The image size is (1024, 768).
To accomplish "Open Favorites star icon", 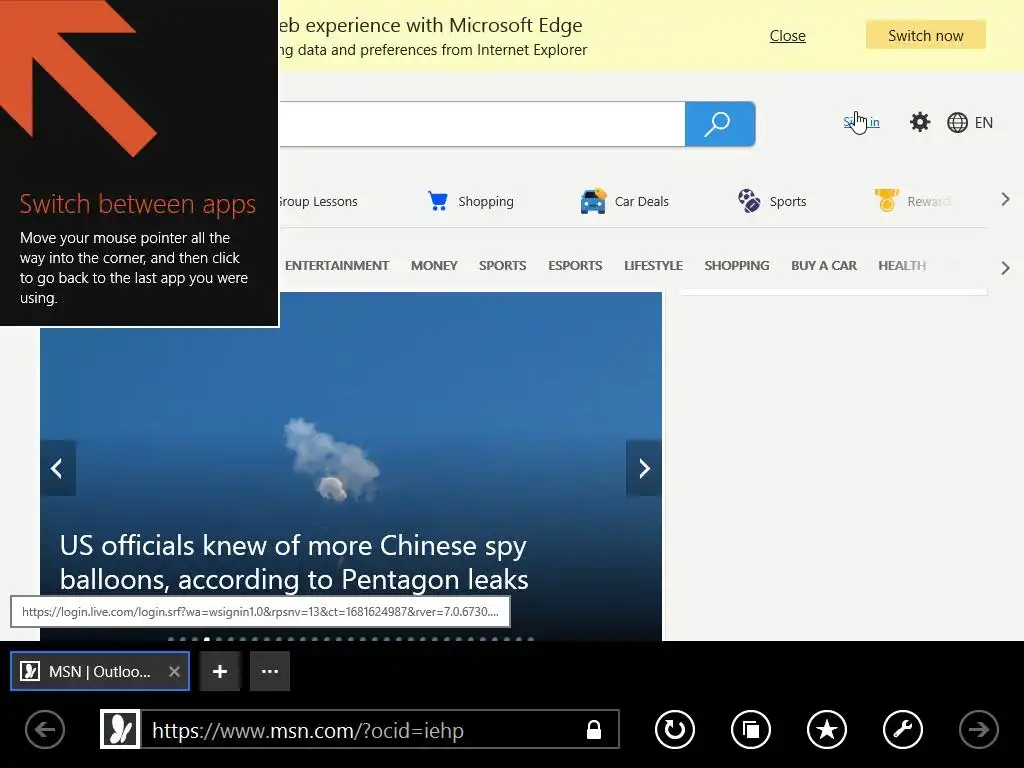I will point(827,729).
